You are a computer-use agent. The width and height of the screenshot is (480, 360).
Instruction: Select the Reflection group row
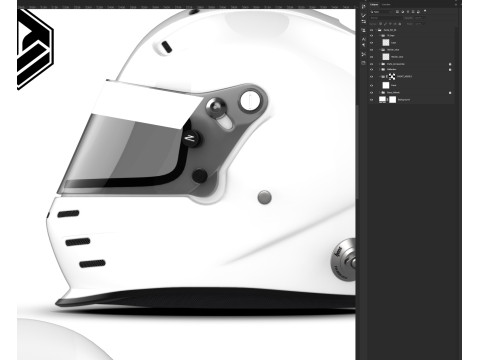click(412, 70)
